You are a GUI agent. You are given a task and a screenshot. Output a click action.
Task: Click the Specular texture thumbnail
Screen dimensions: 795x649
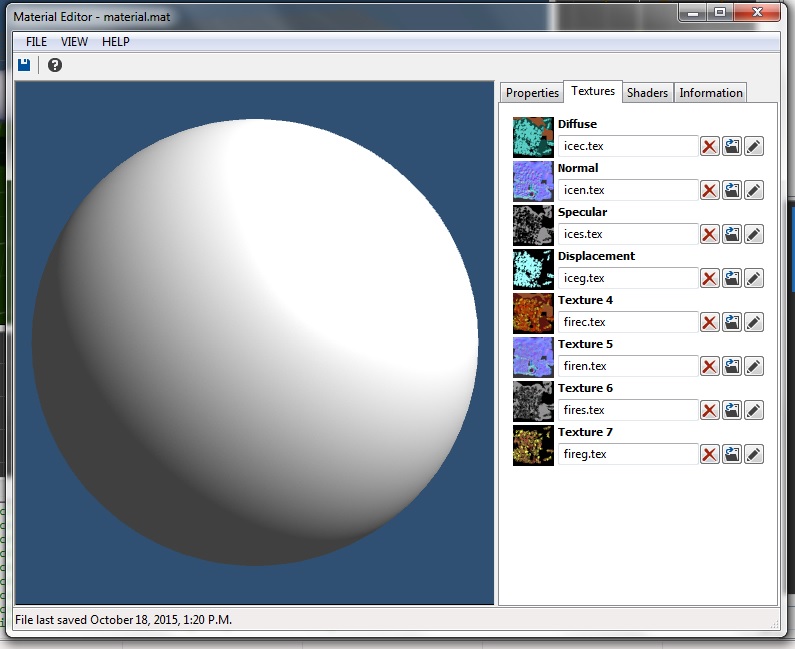tap(533, 226)
